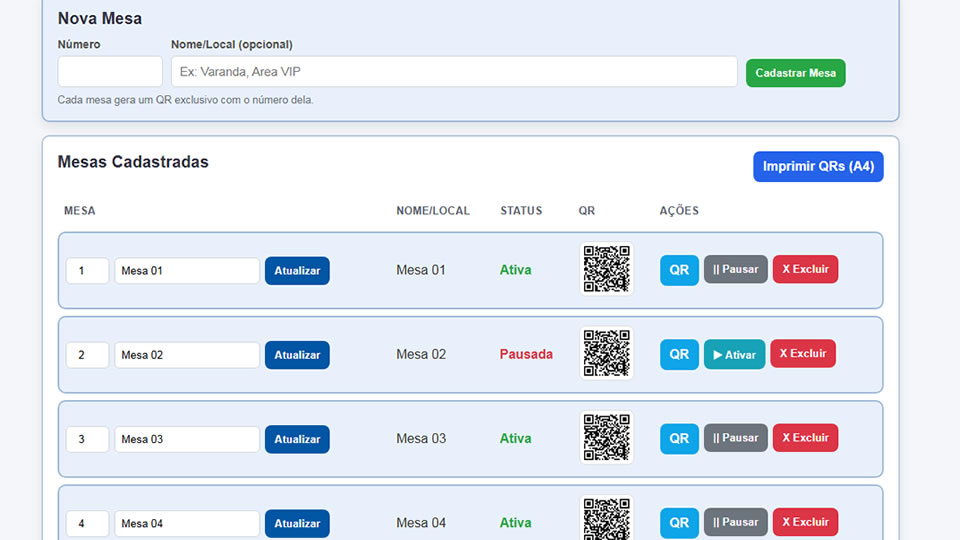Image resolution: width=960 pixels, height=540 pixels.
Task: Focus the Número input field in Nova Mesa
Action: (x=110, y=72)
